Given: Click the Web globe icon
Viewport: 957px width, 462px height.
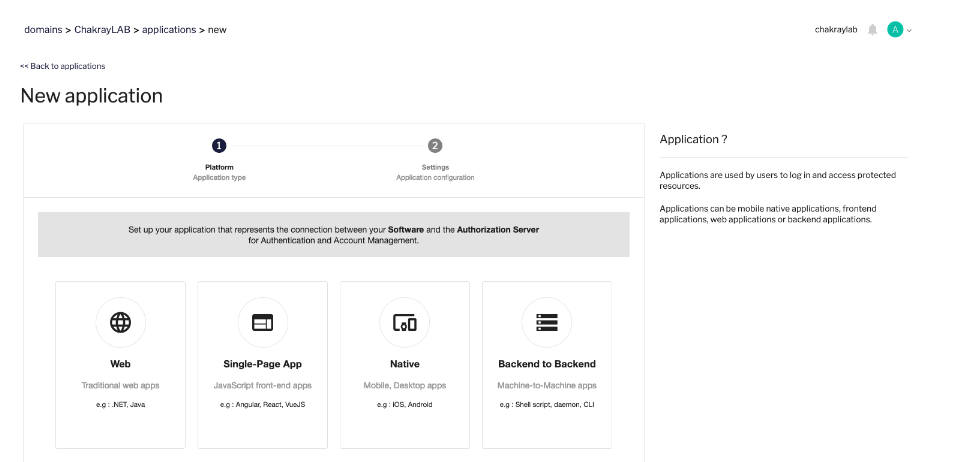Looking at the screenshot, I should tap(120, 322).
